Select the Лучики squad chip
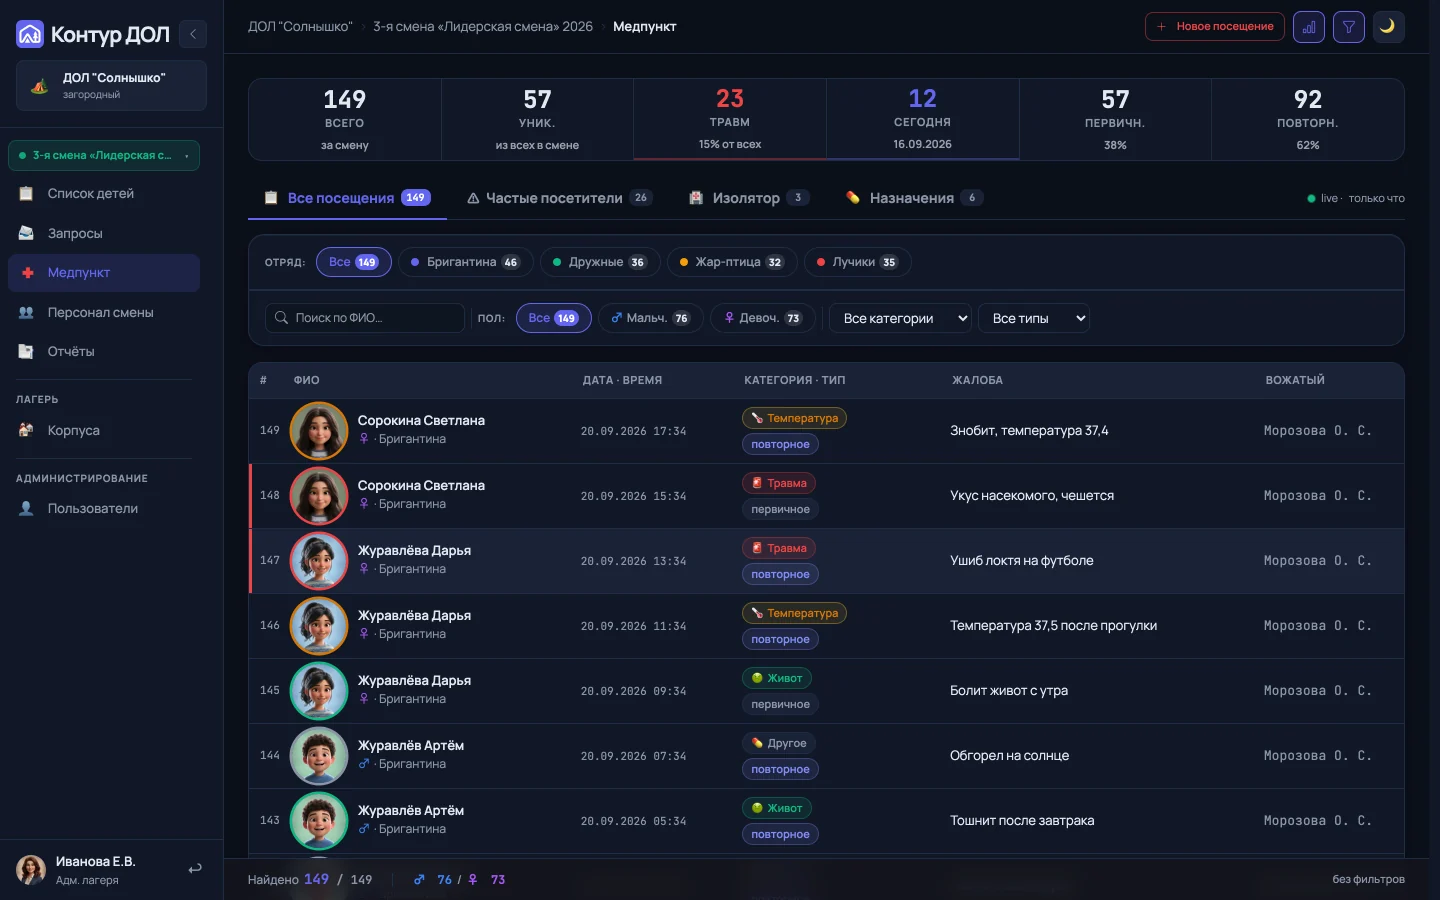The image size is (1440, 900). (857, 262)
